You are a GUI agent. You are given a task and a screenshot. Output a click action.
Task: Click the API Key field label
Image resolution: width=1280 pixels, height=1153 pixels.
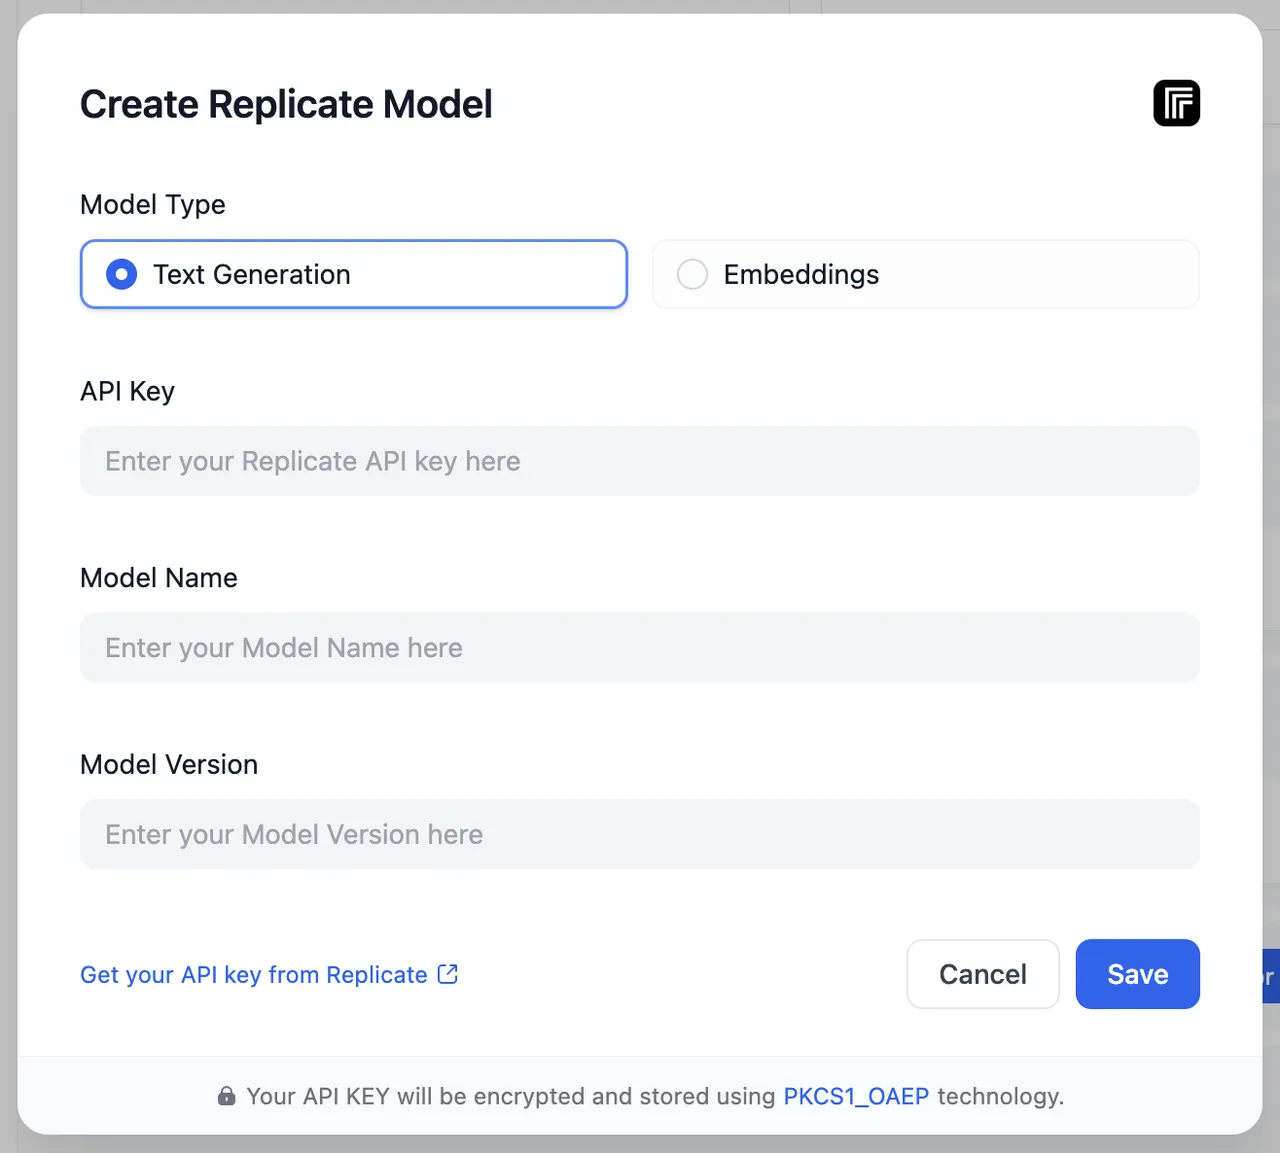pyautogui.click(x=127, y=391)
